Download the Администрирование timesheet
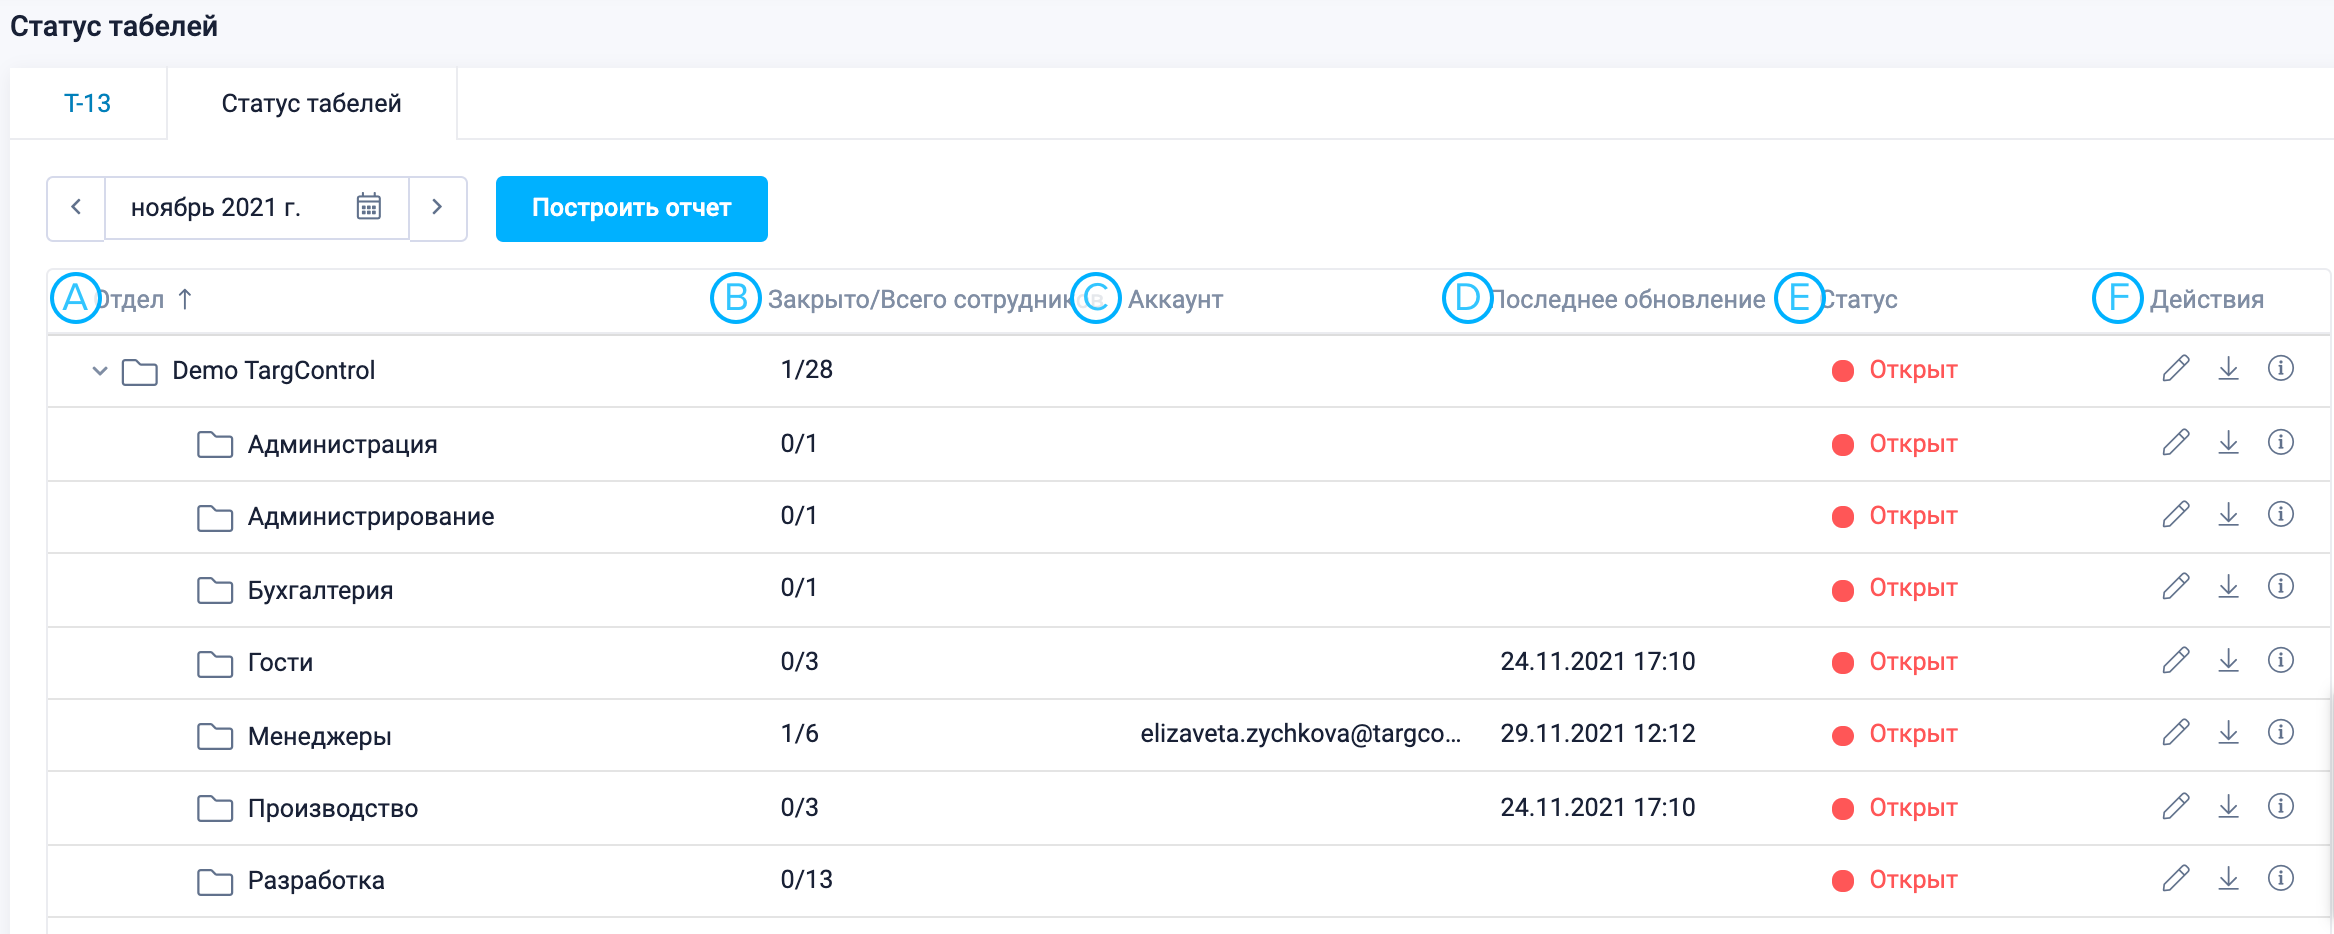 [x=2228, y=515]
